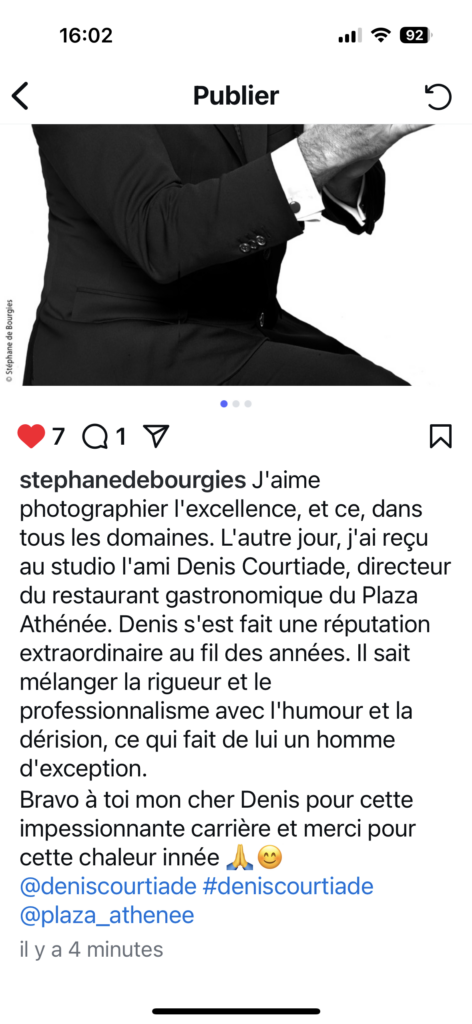Tap the Publier header title

point(236,96)
